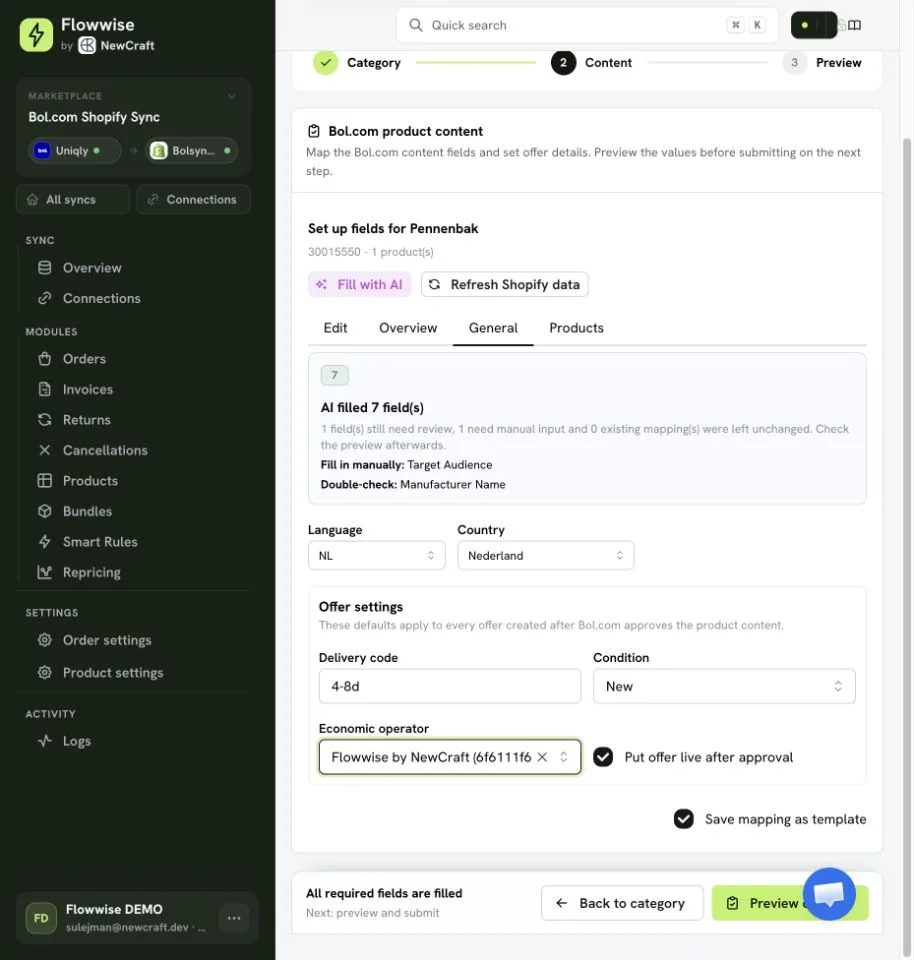The image size is (914, 960).
Task: Open the Repricing module
Action: click(x=91, y=572)
